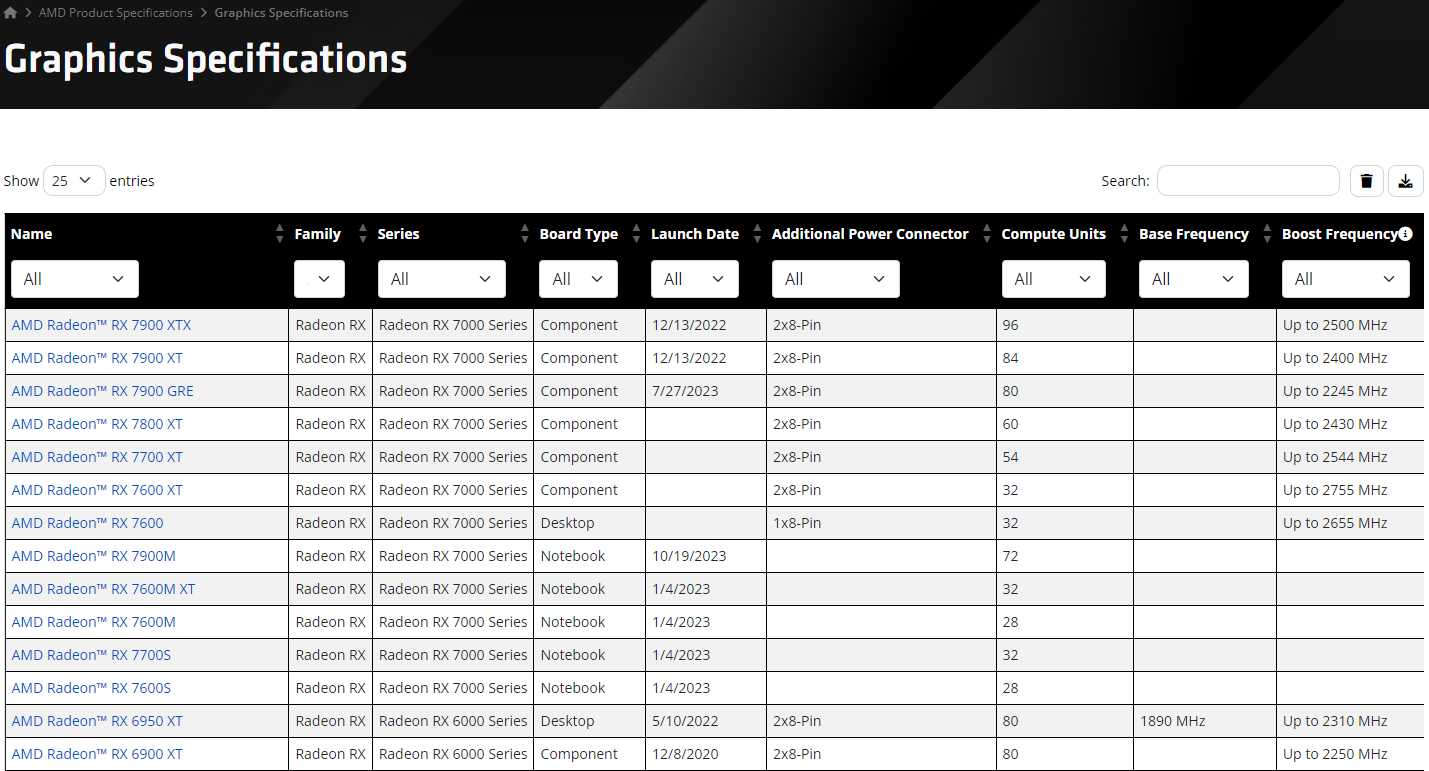Sort by Board Type column arrows
Image resolution: width=1429 pixels, height=771 pixels.
637,234
